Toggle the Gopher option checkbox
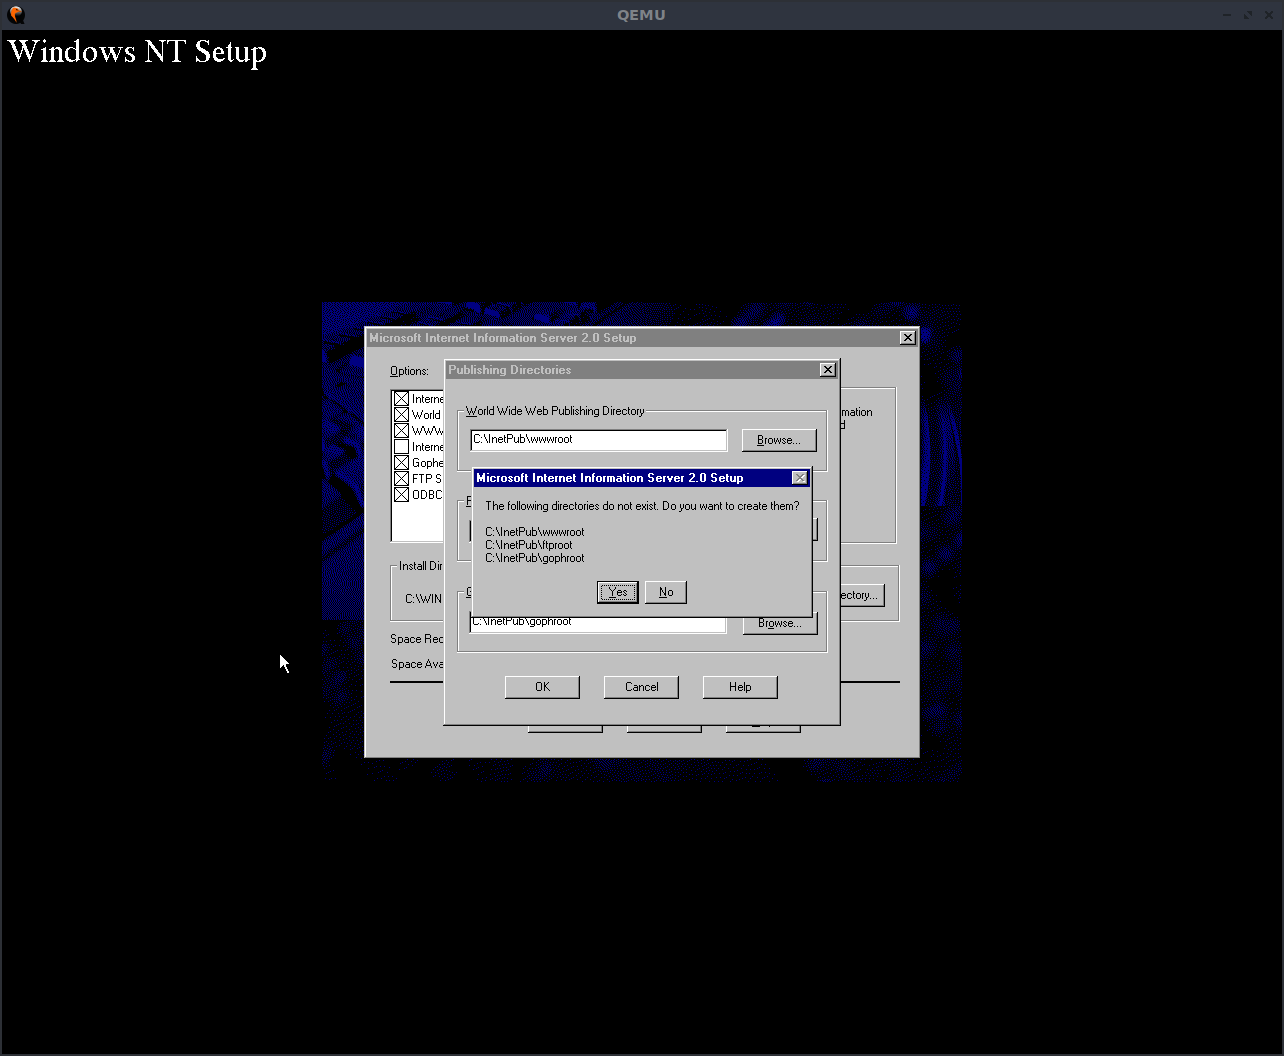 click(x=401, y=463)
